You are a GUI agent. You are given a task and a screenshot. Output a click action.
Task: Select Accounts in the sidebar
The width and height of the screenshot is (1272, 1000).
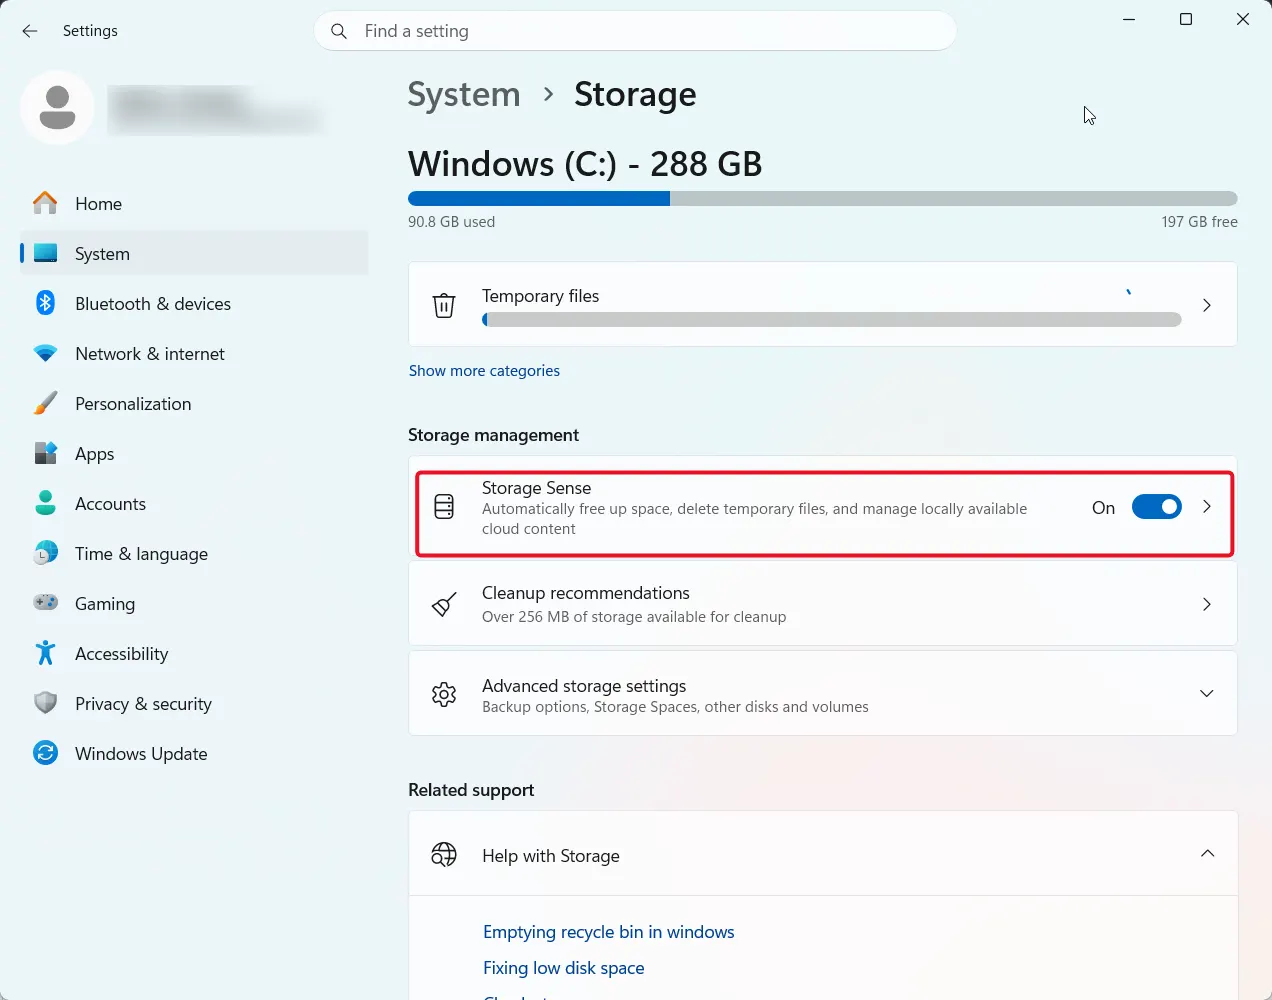[194, 503]
